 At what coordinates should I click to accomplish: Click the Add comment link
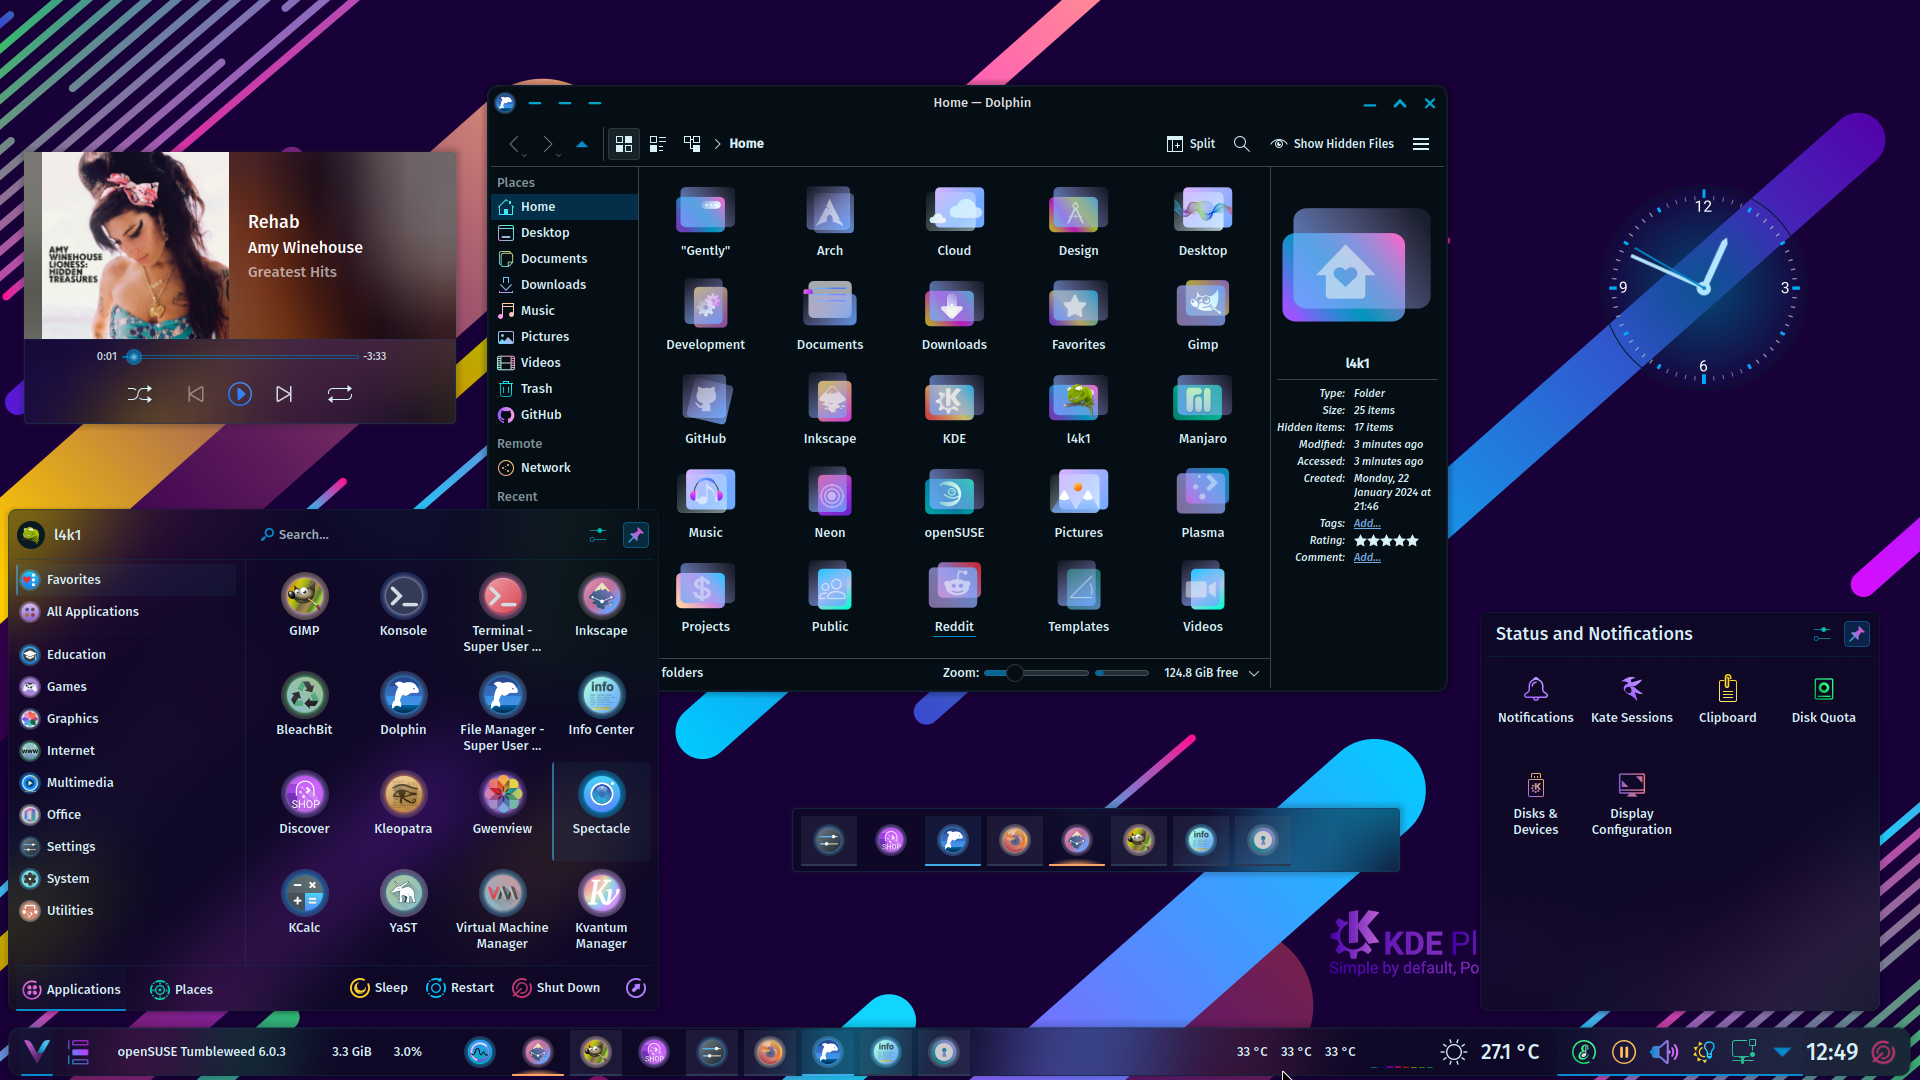(1367, 558)
